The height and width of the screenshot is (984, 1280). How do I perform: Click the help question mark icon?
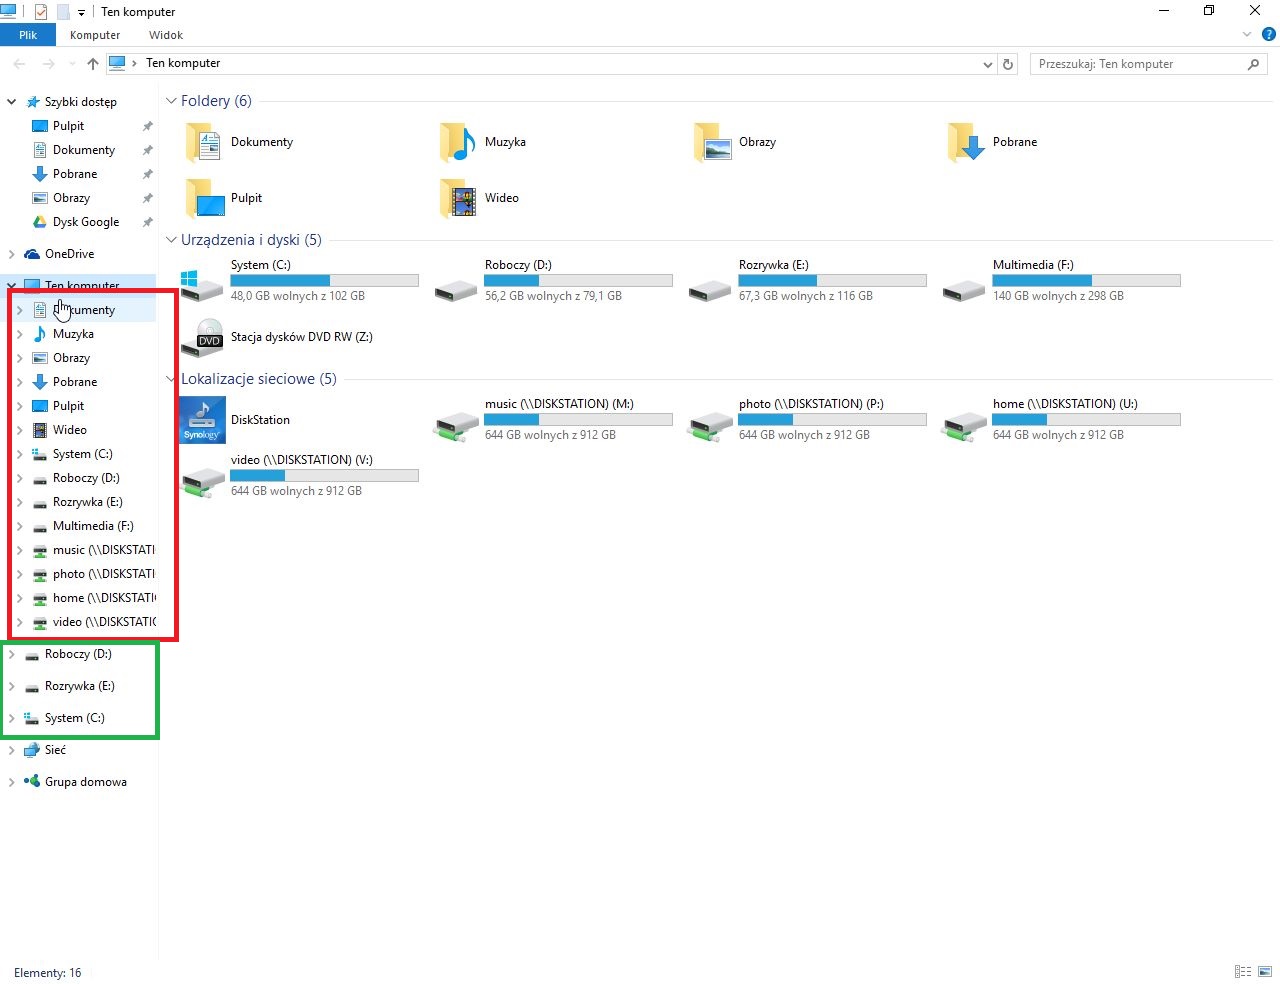[1268, 35]
